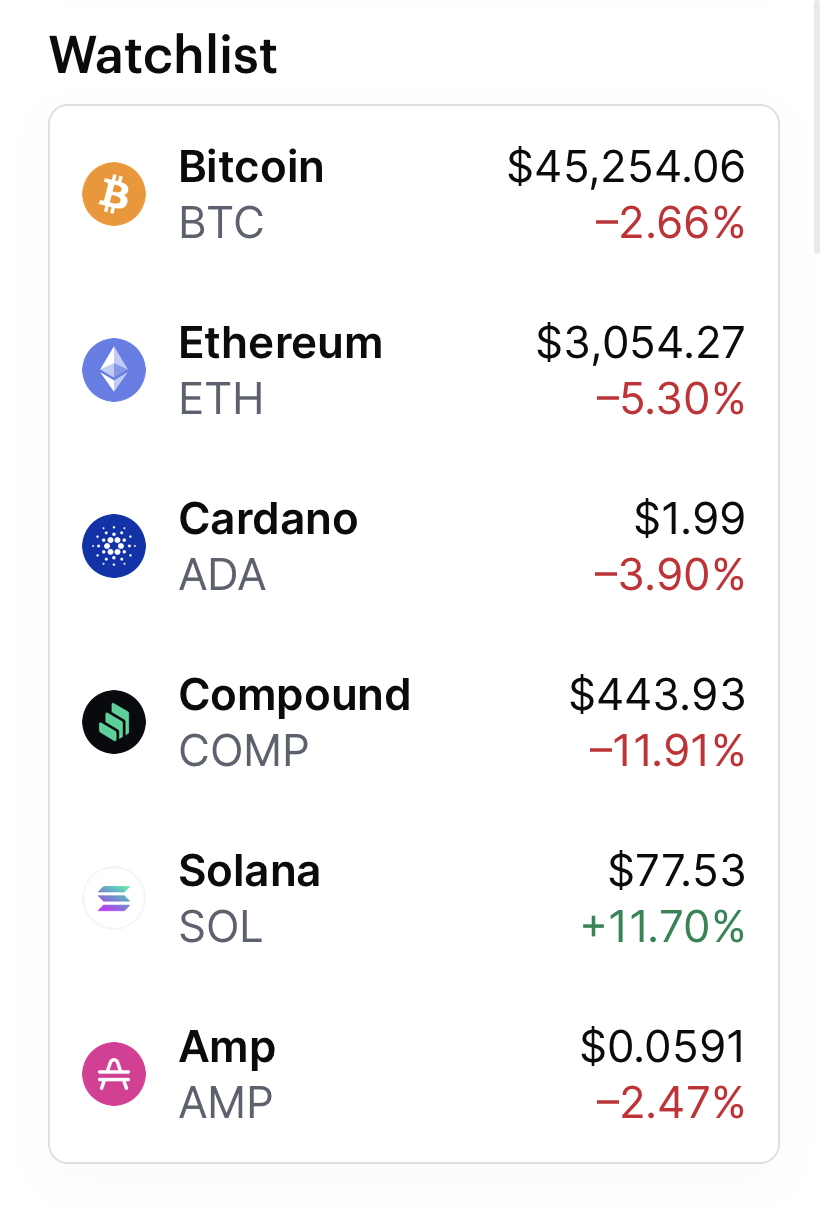The width and height of the screenshot is (828, 1208).
Task: Open the Bitcoin name link
Action: (x=251, y=167)
